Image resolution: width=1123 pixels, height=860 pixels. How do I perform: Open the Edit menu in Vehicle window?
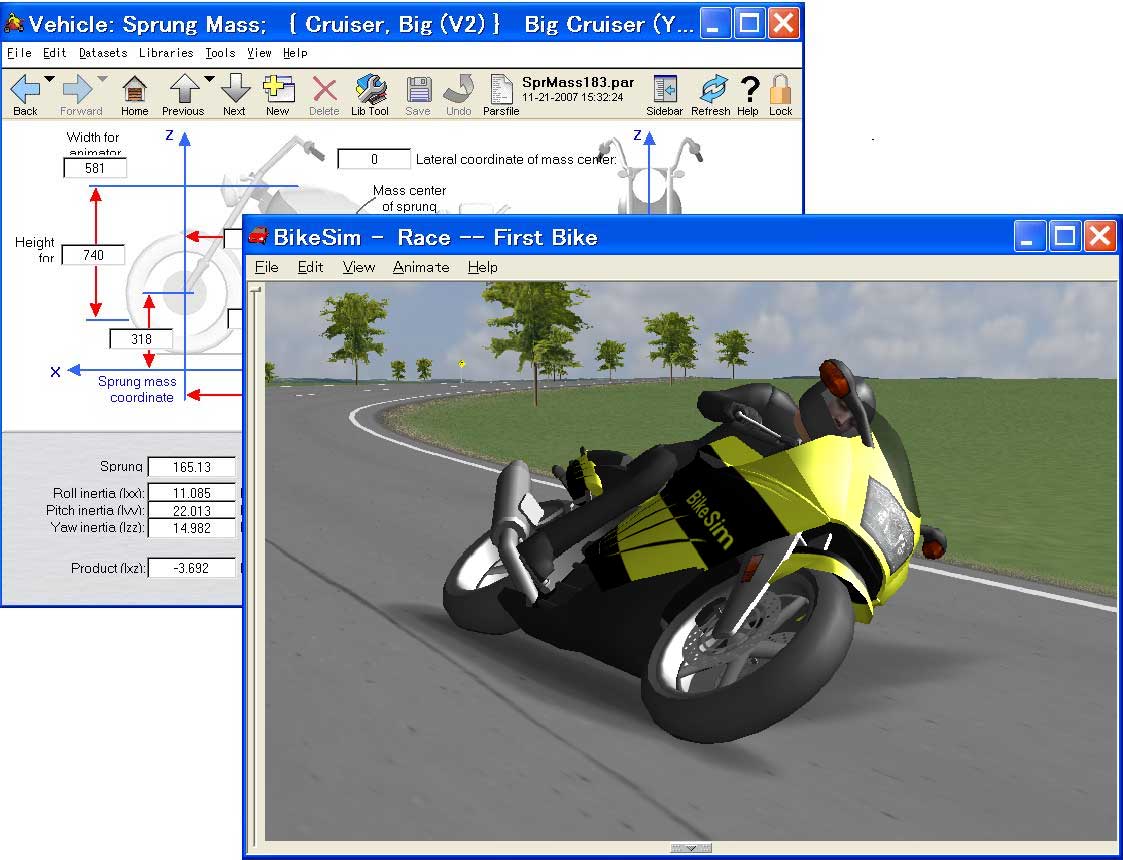coord(54,53)
